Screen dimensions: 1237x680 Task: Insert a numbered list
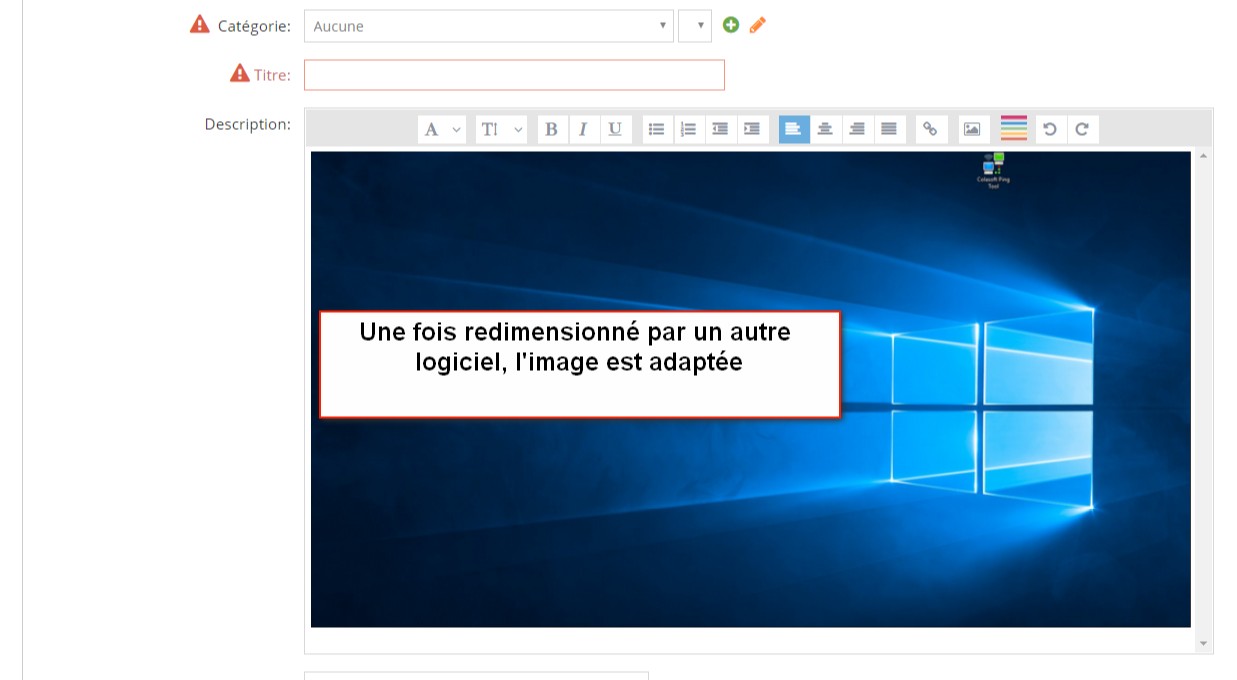pos(688,129)
